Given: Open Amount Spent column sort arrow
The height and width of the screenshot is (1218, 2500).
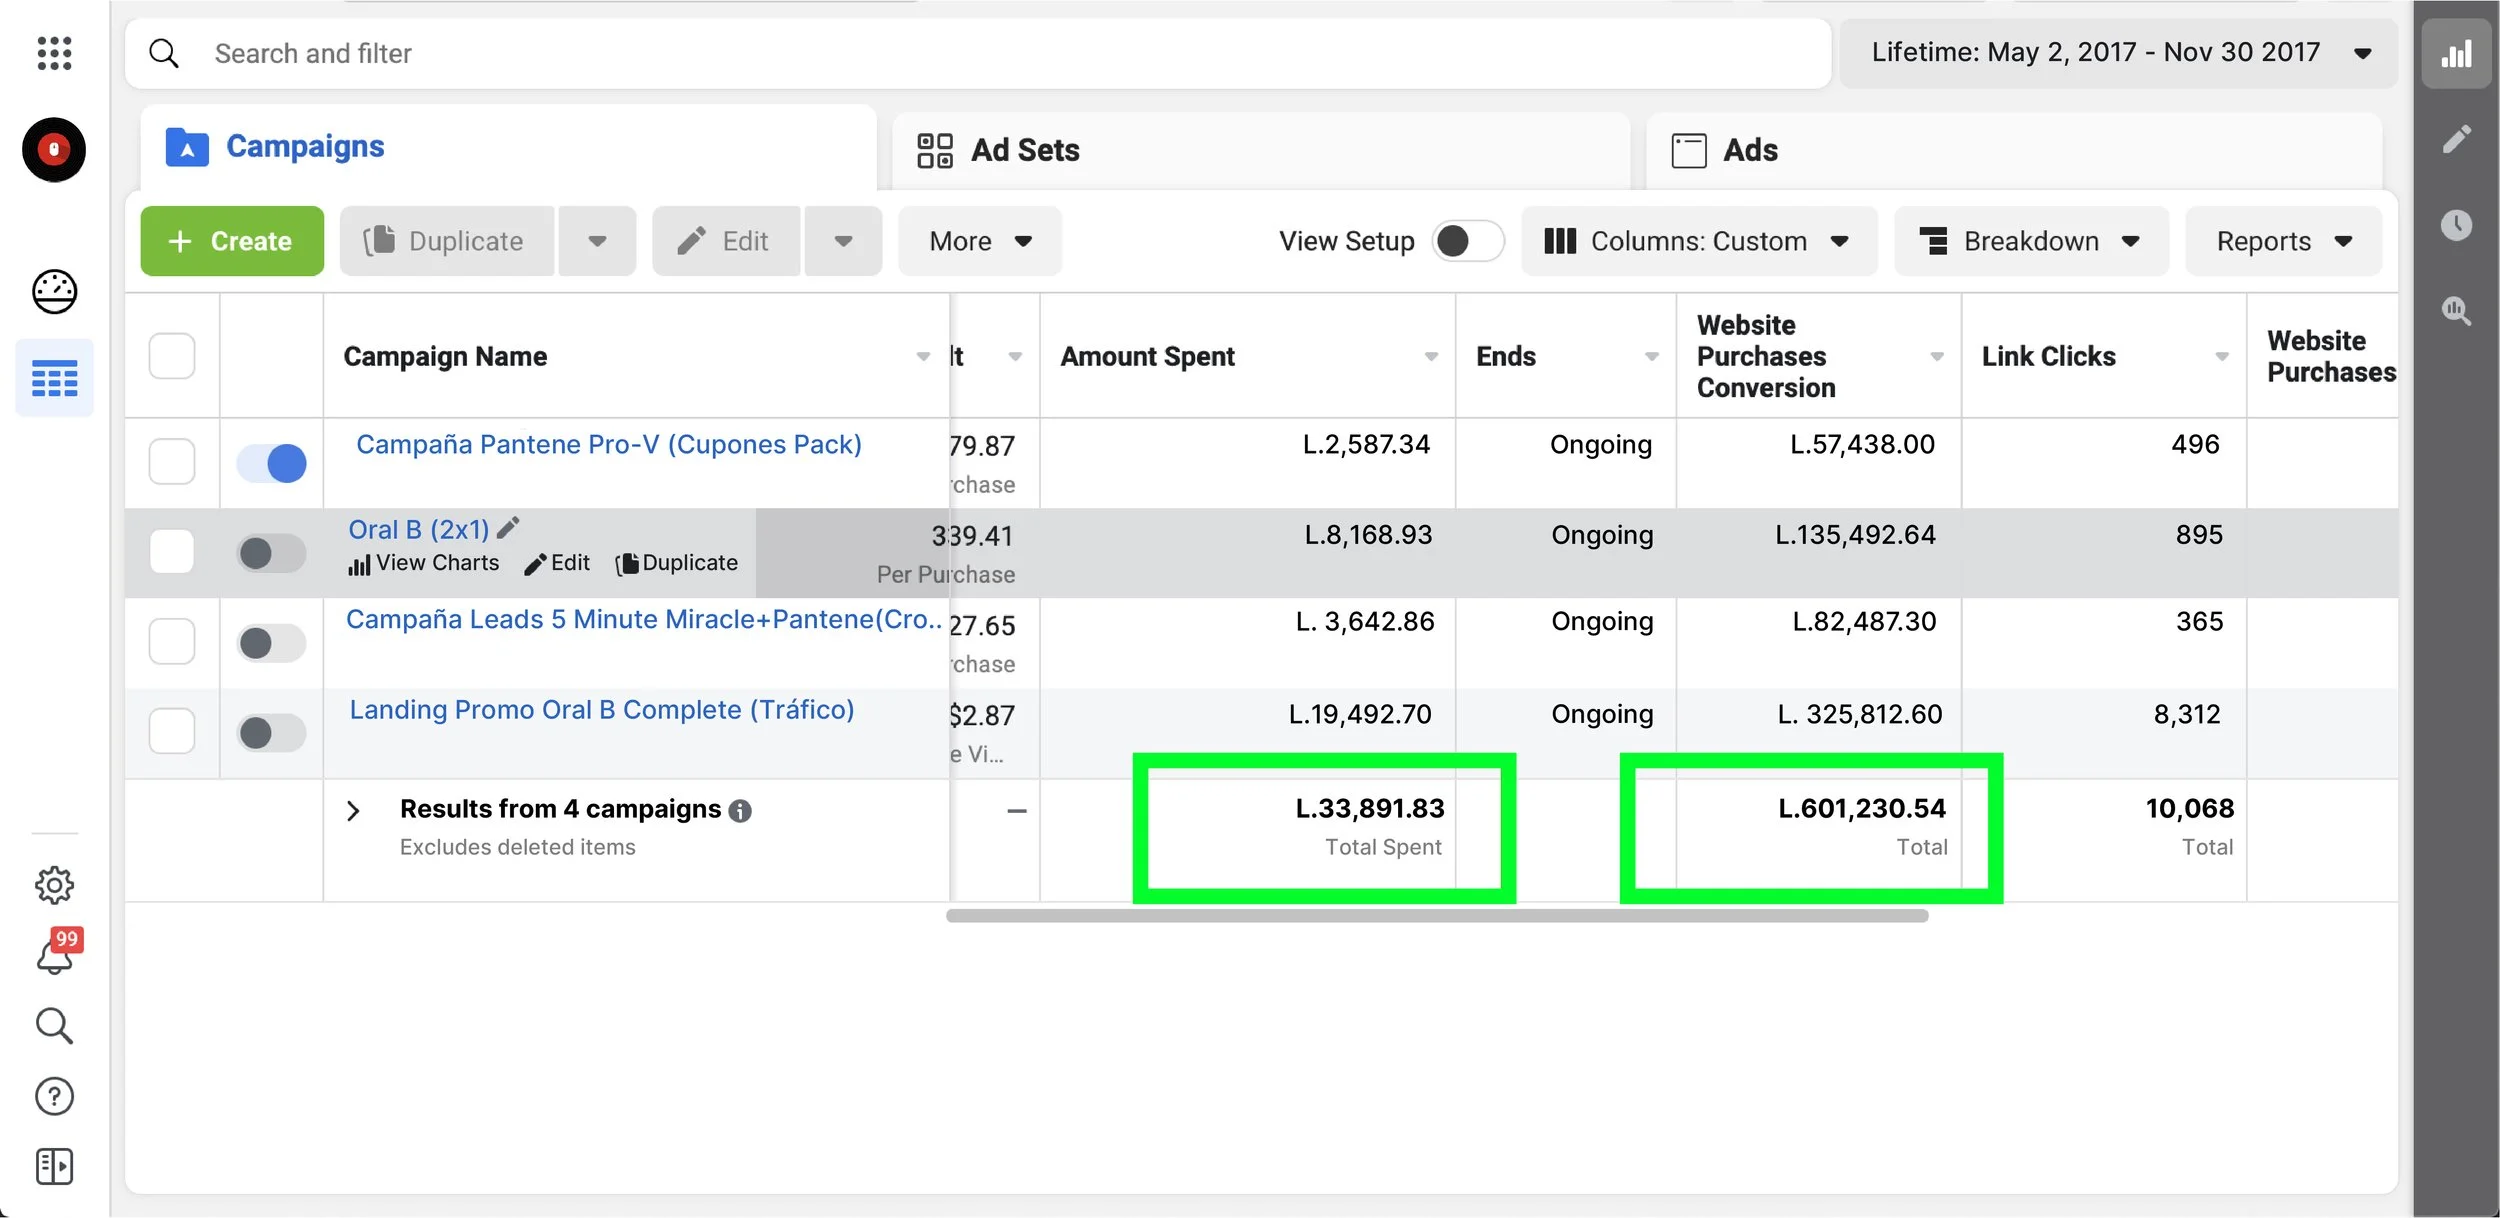Looking at the screenshot, I should pyautogui.click(x=1431, y=357).
